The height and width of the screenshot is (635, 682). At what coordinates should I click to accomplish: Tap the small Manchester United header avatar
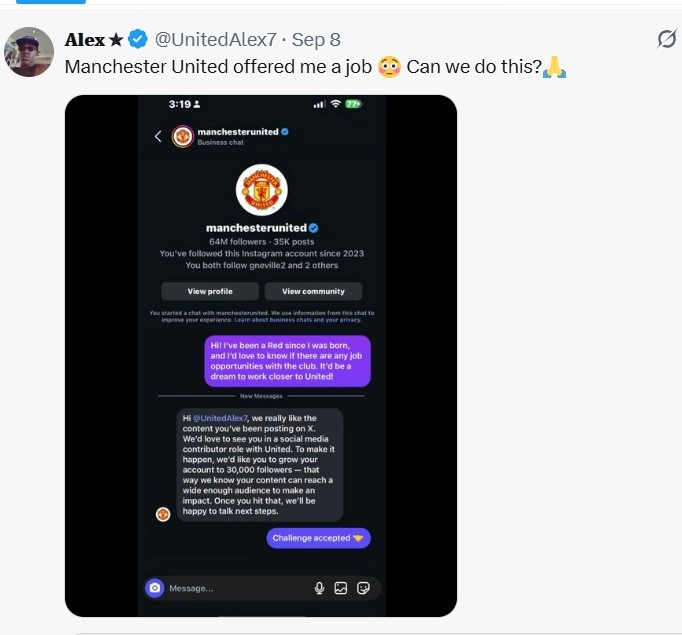tap(182, 137)
